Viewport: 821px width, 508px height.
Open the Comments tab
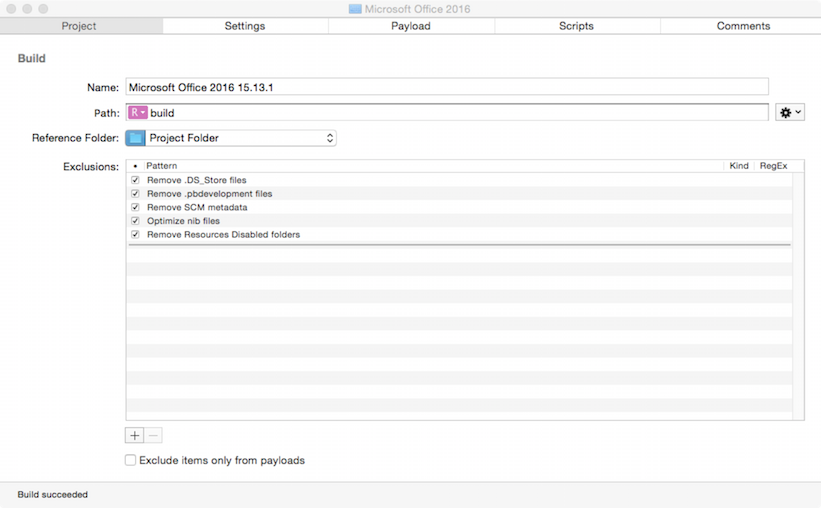(743, 26)
